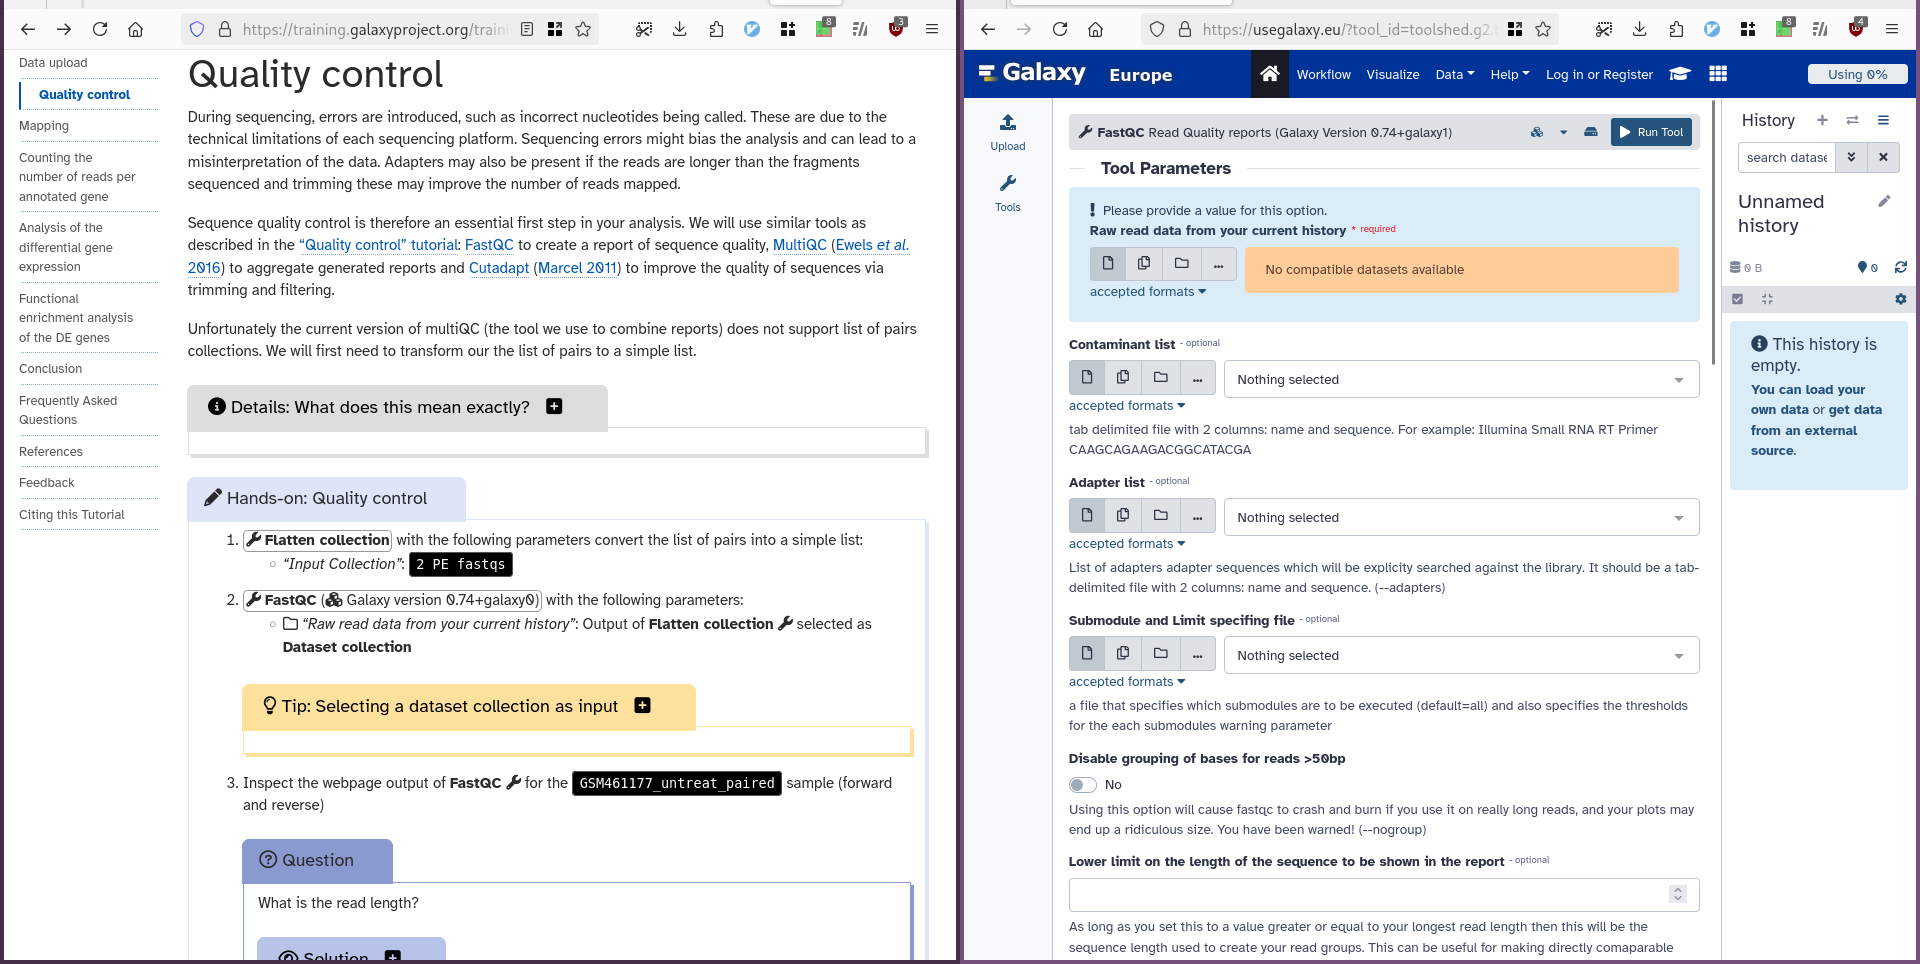Select single dataset mode for Contaminant list

(x=1087, y=377)
